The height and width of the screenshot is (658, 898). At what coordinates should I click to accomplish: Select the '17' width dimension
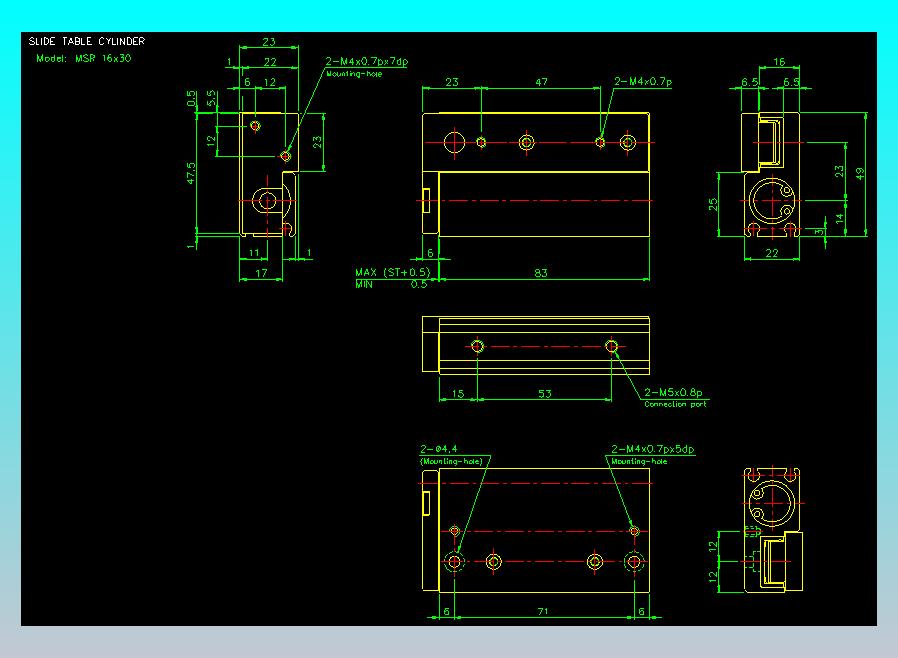point(261,273)
